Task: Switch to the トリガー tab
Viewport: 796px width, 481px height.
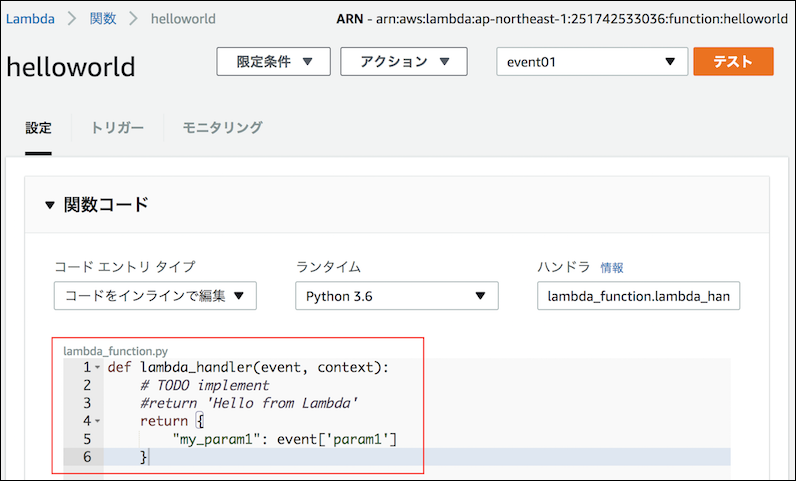Action: pos(117,128)
